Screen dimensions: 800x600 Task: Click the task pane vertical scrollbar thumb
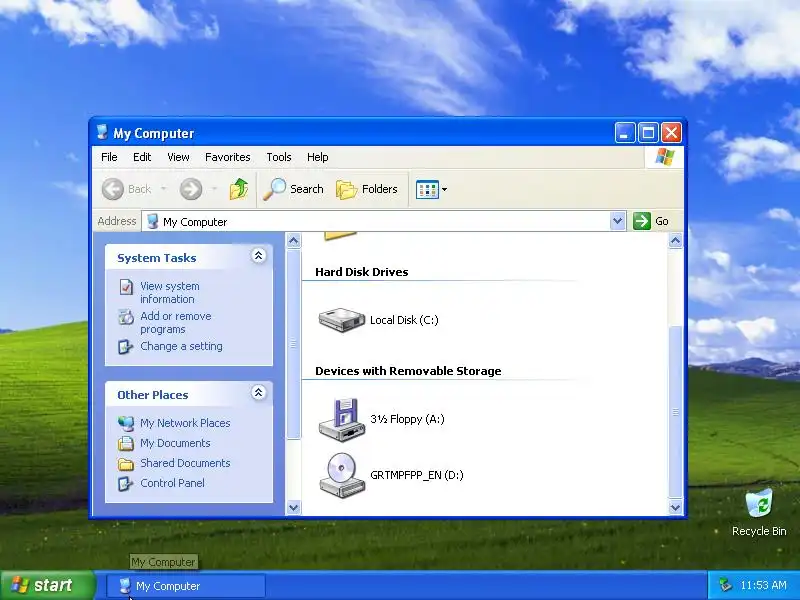(293, 343)
